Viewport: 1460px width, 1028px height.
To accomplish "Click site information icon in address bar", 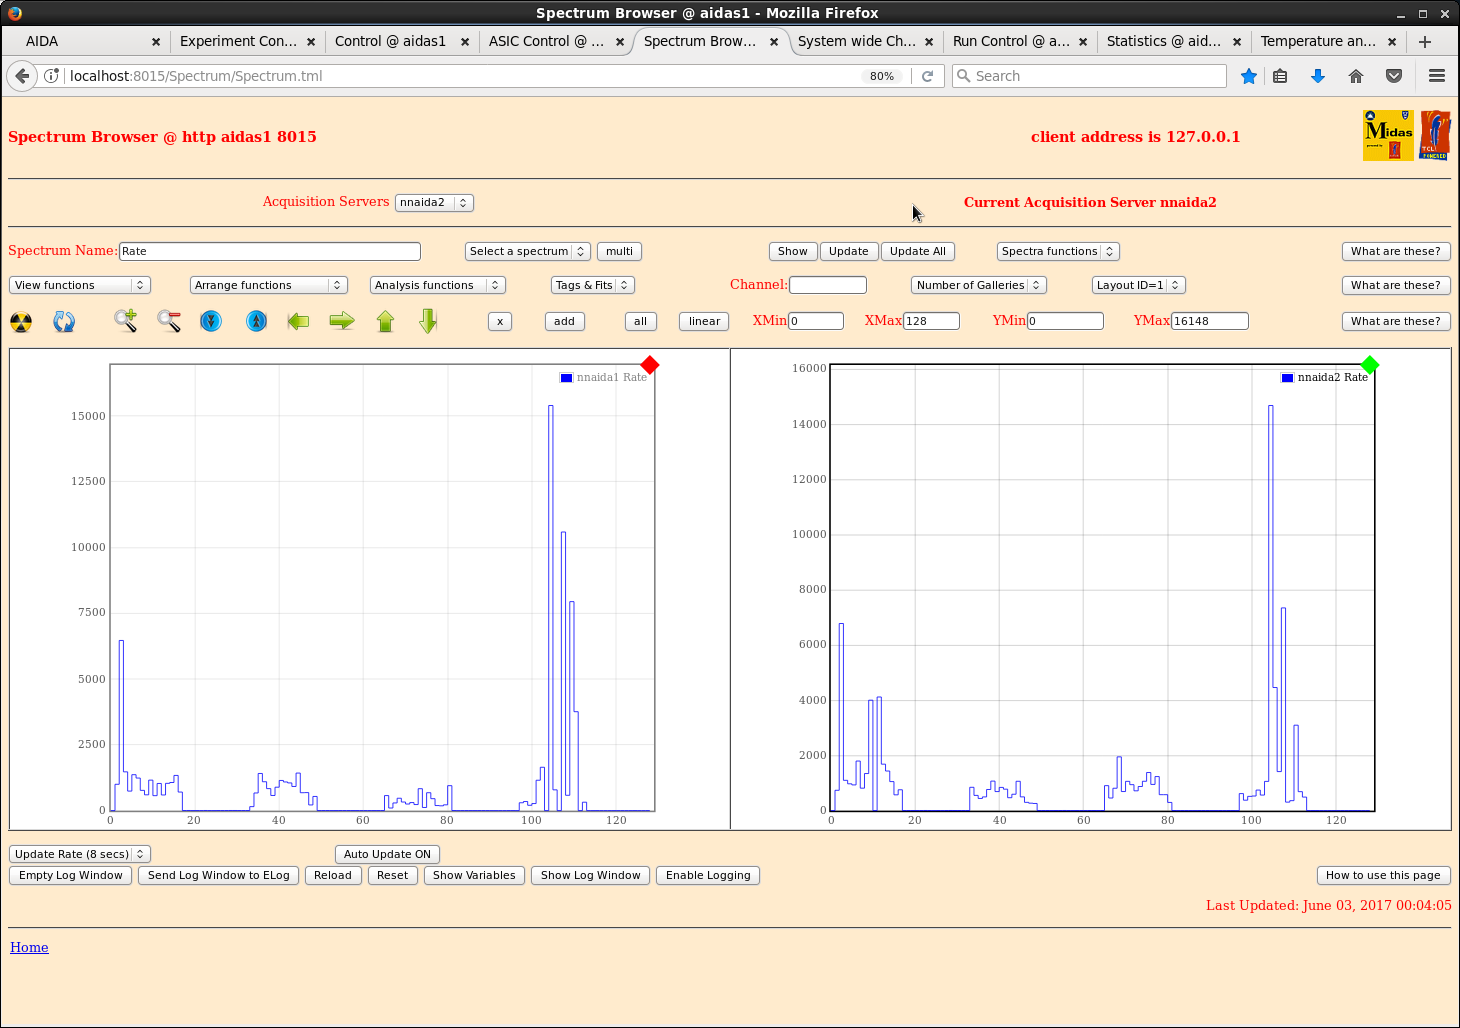I will pyautogui.click(x=52, y=76).
